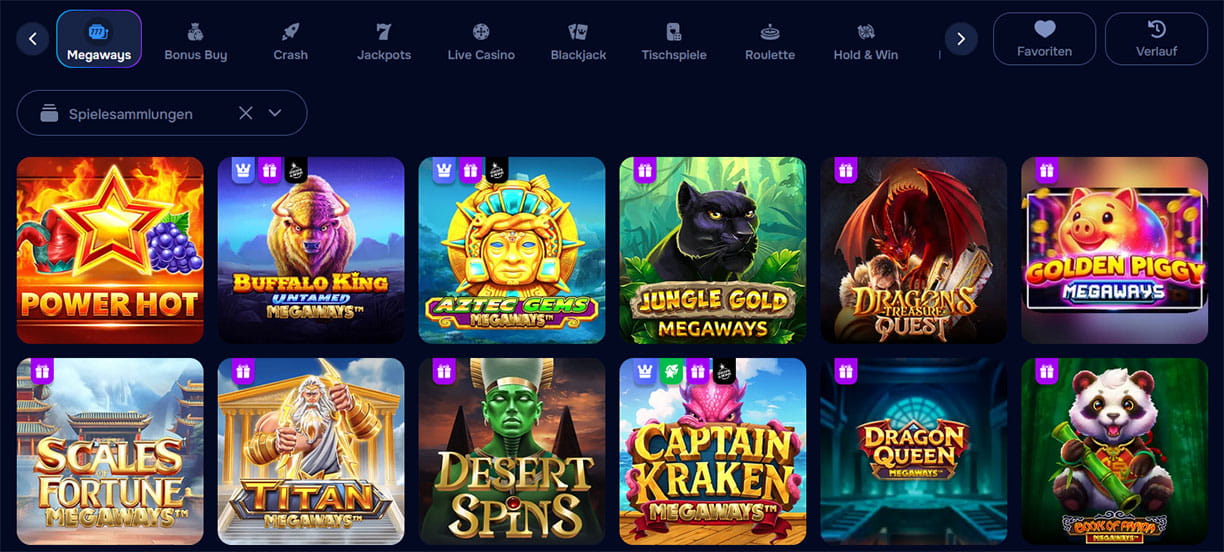Screen dimensions: 1224x552
Task: Click the crown badge on Buffalo King
Action: pos(244,170)
